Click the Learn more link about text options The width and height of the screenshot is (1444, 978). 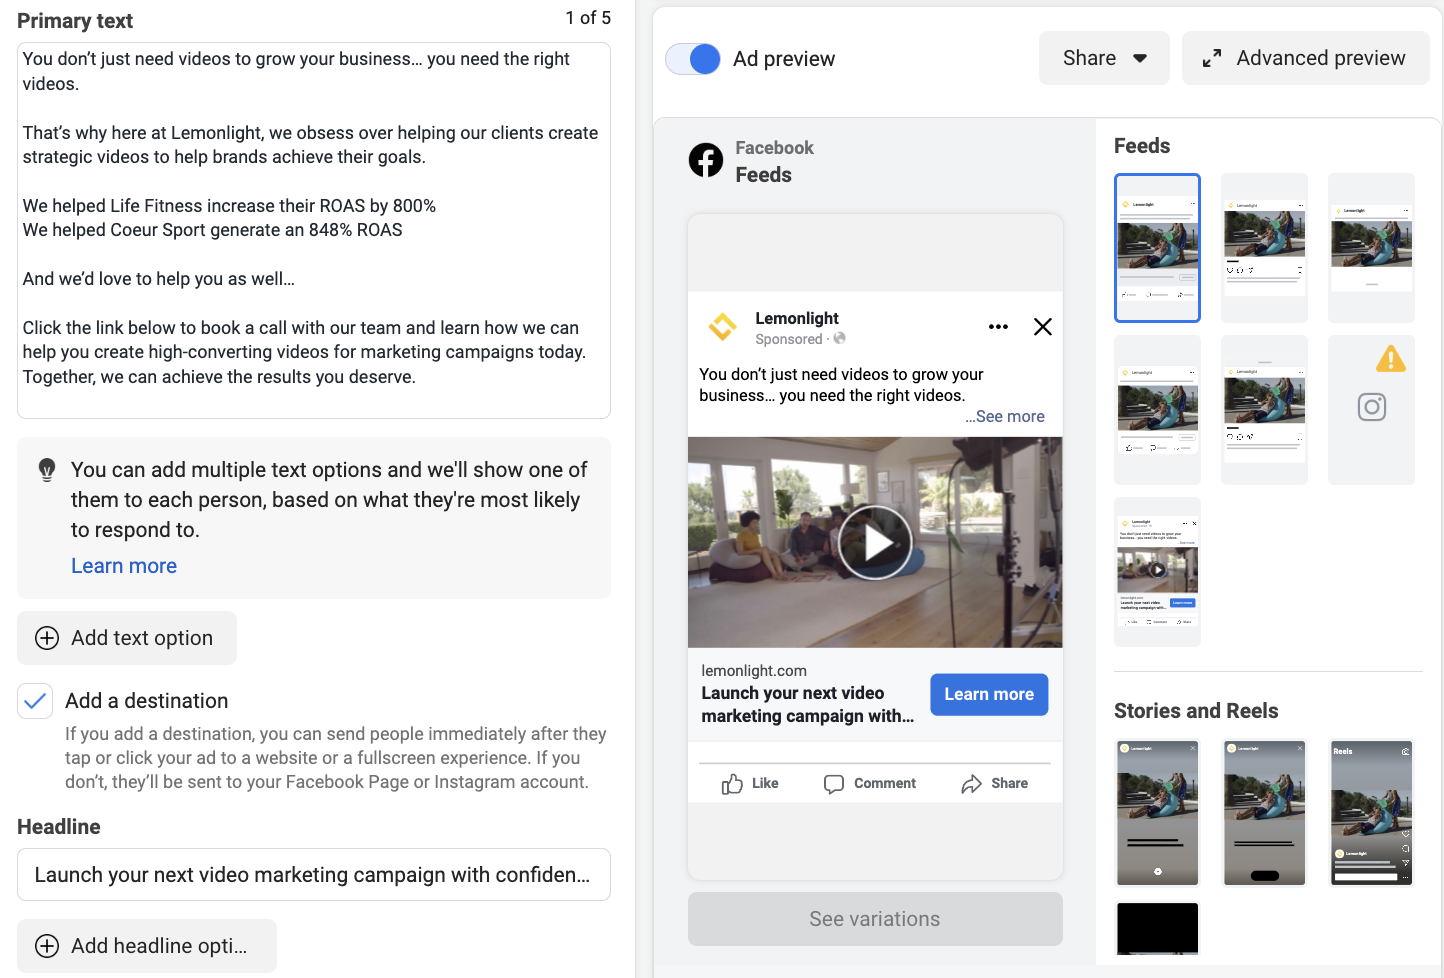click(123, 565)
